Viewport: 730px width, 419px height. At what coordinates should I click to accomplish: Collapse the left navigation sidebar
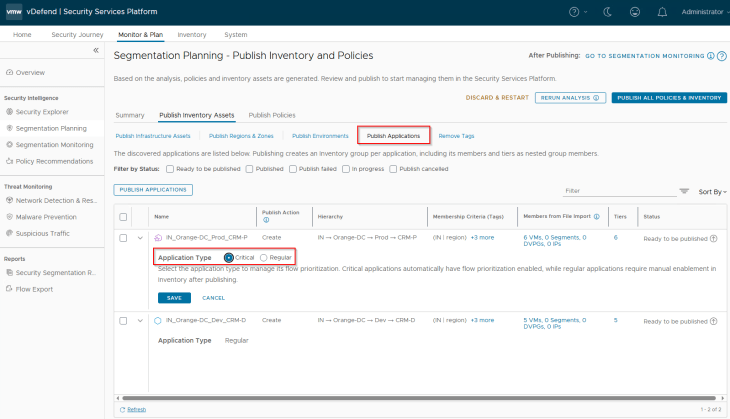[96, 49]
